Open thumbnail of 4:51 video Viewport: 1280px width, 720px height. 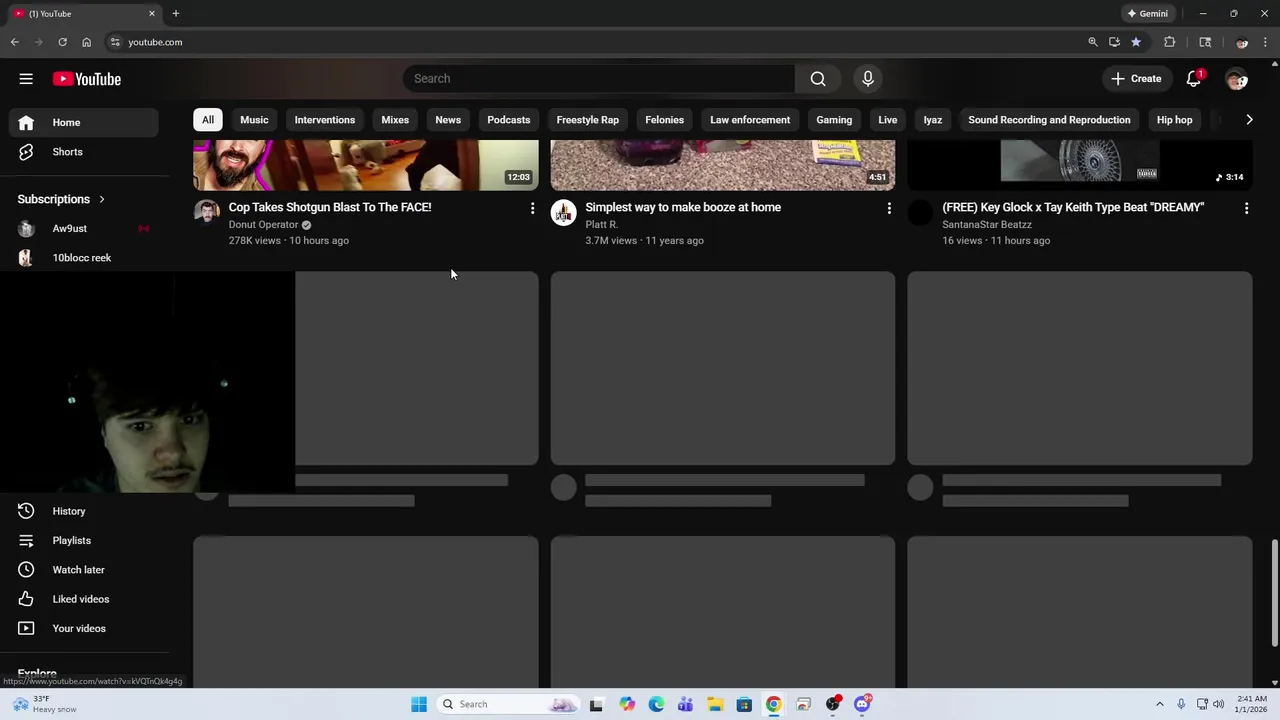click(x=723, y=165)
